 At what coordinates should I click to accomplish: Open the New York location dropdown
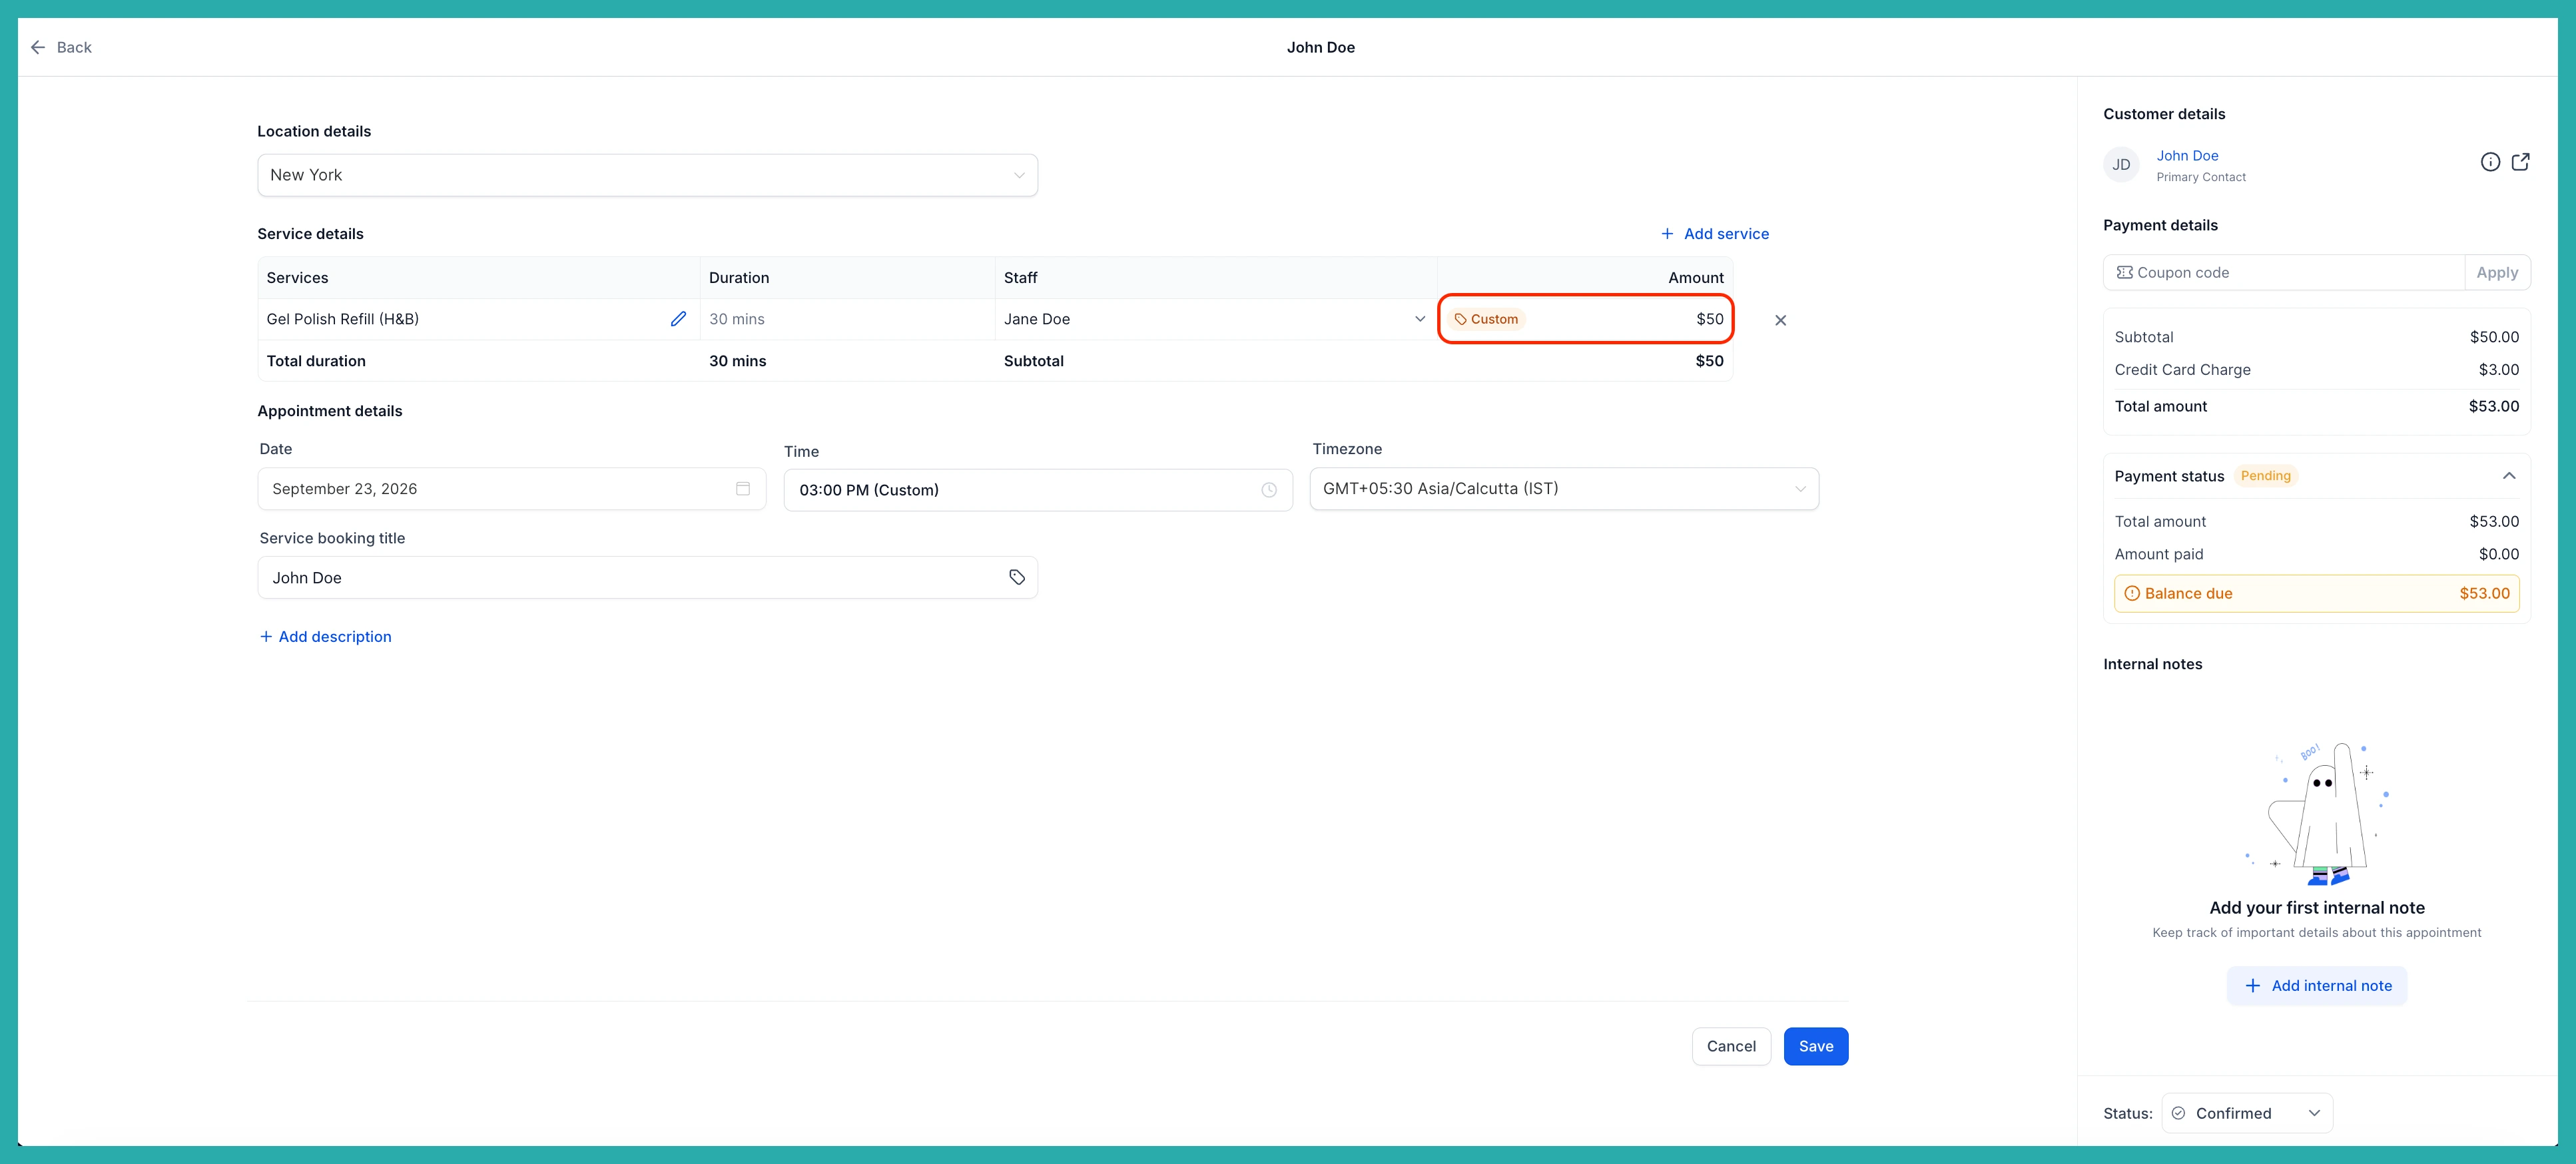(x=647, y=175)
